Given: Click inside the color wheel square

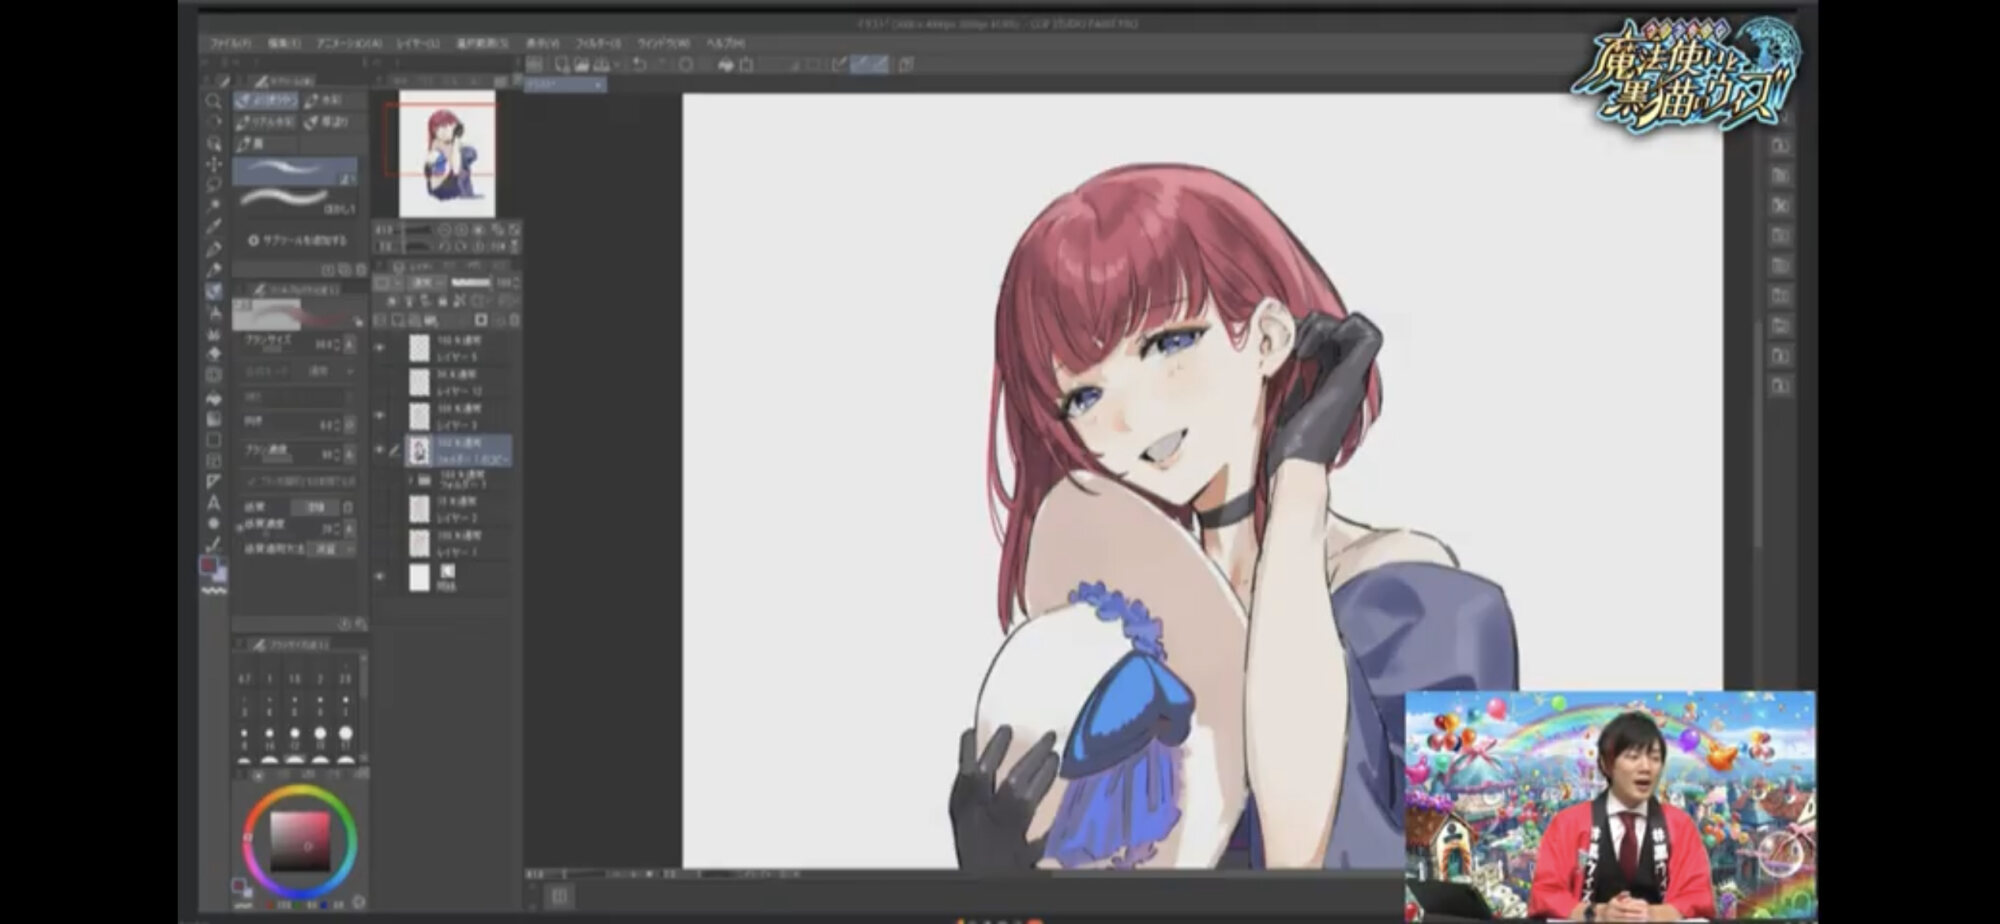Looking at the screenshot, I should (301, 840).
